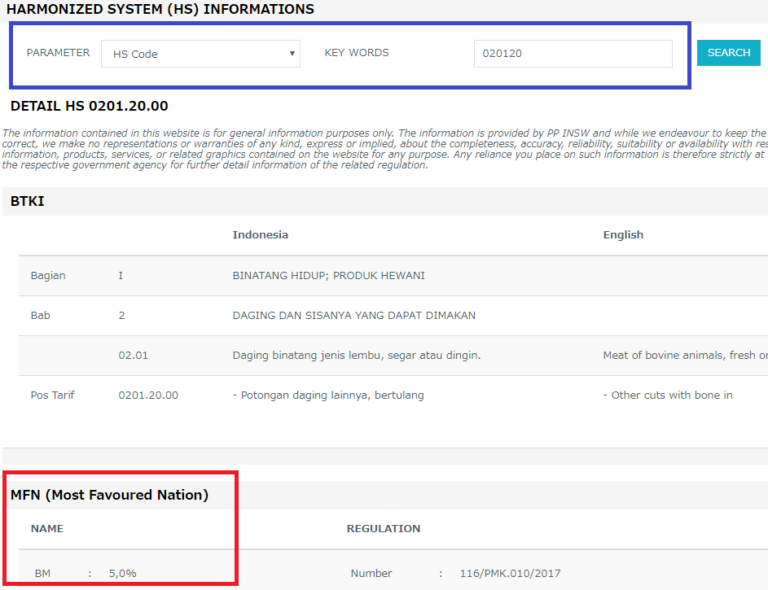Select the DETAIL HS 0201.20.00 heading
The height and width of the screenshot is (590, 768).
pyautogui.click(x=89, y=106)
